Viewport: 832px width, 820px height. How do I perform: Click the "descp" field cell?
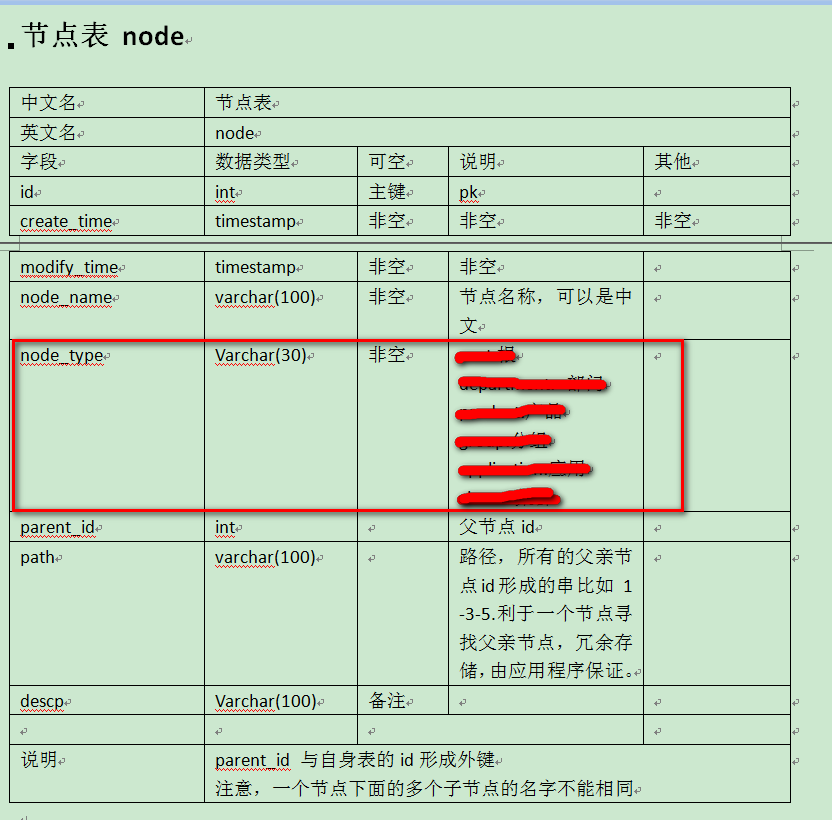point(41,701)
